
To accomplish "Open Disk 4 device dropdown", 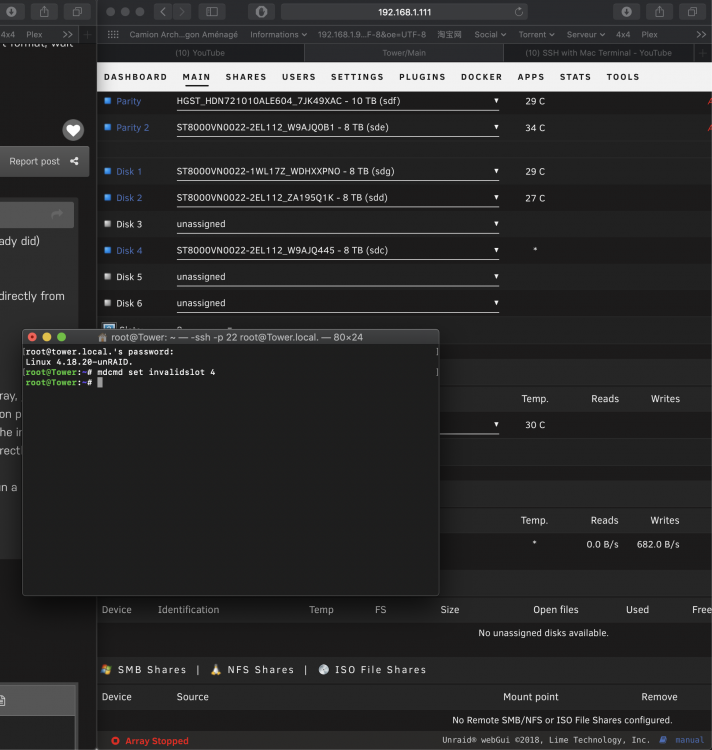I will pyautogui.click(x=338, y=251).
